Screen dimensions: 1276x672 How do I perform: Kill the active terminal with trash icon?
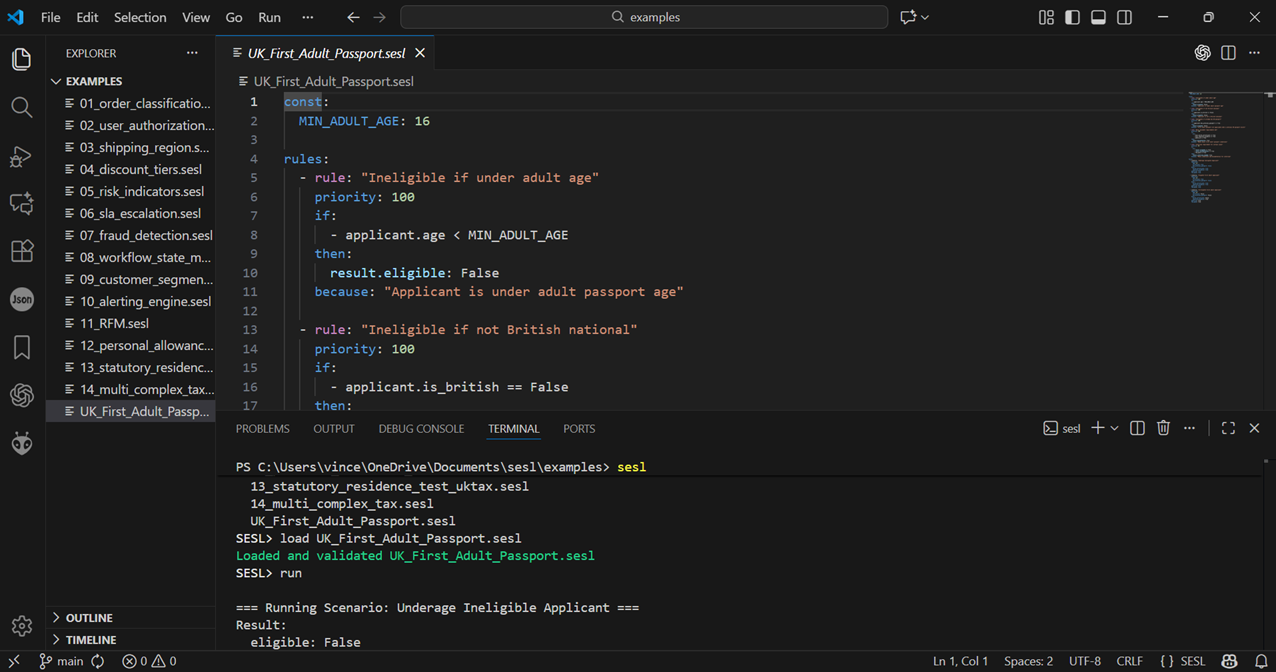pos(1163,427)
